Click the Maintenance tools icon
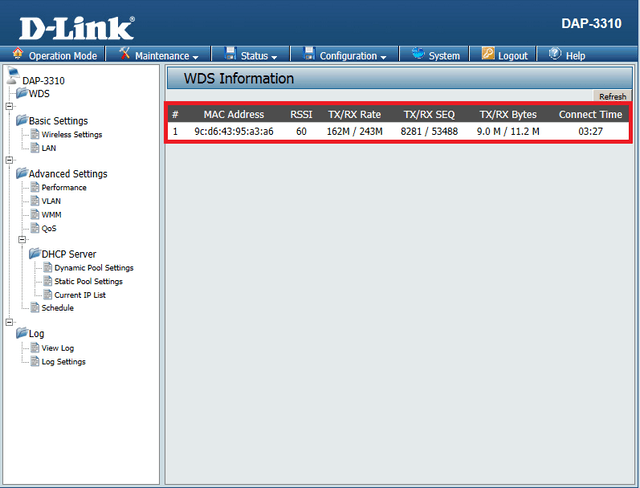 (x=124, y=53)
